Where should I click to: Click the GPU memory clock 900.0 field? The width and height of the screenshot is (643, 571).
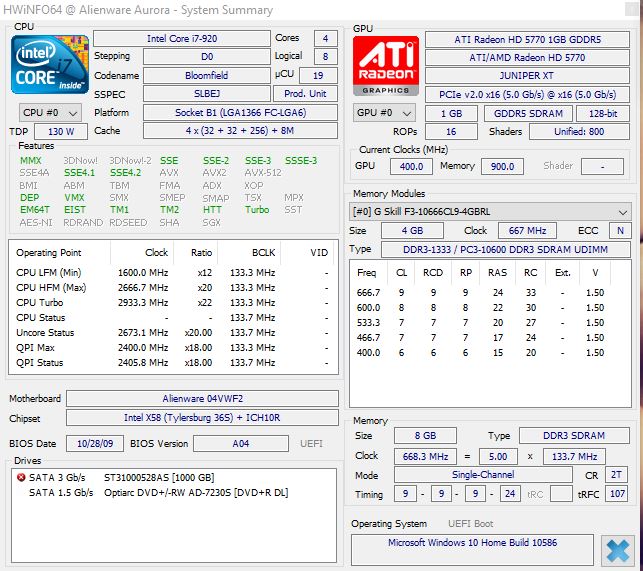502,167
